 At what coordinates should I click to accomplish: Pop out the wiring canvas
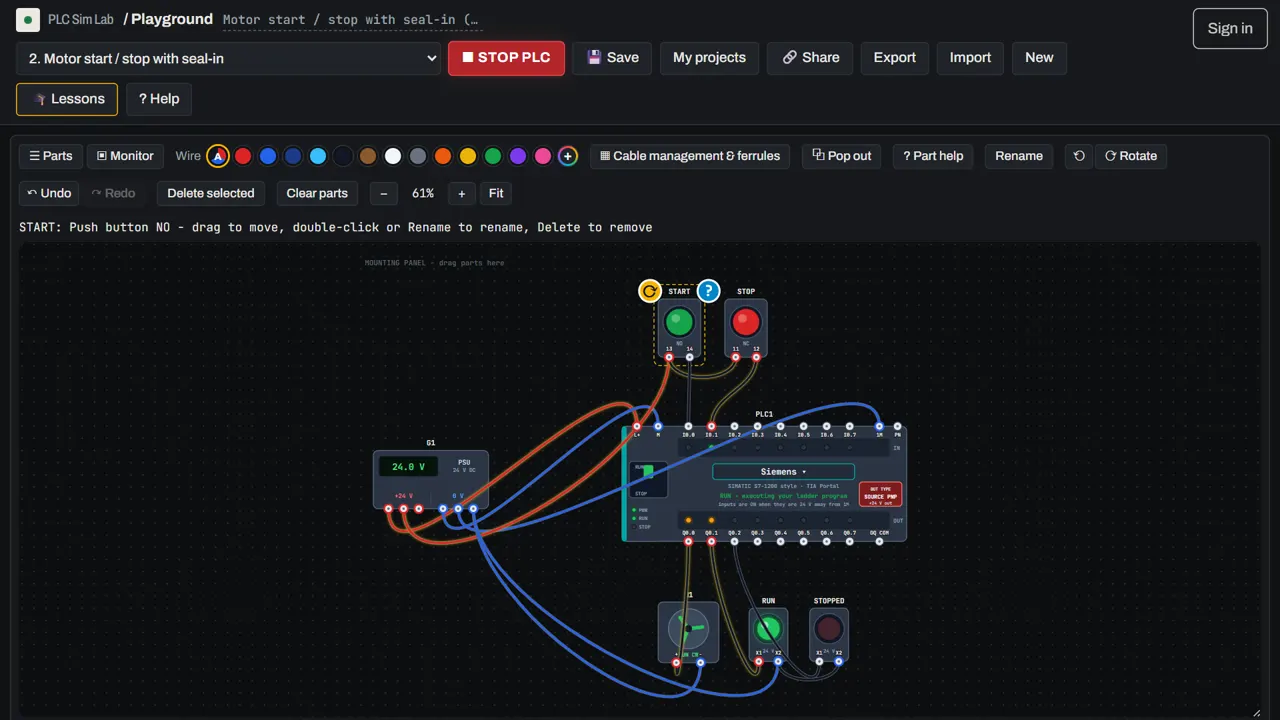click(x=842, y=156)
